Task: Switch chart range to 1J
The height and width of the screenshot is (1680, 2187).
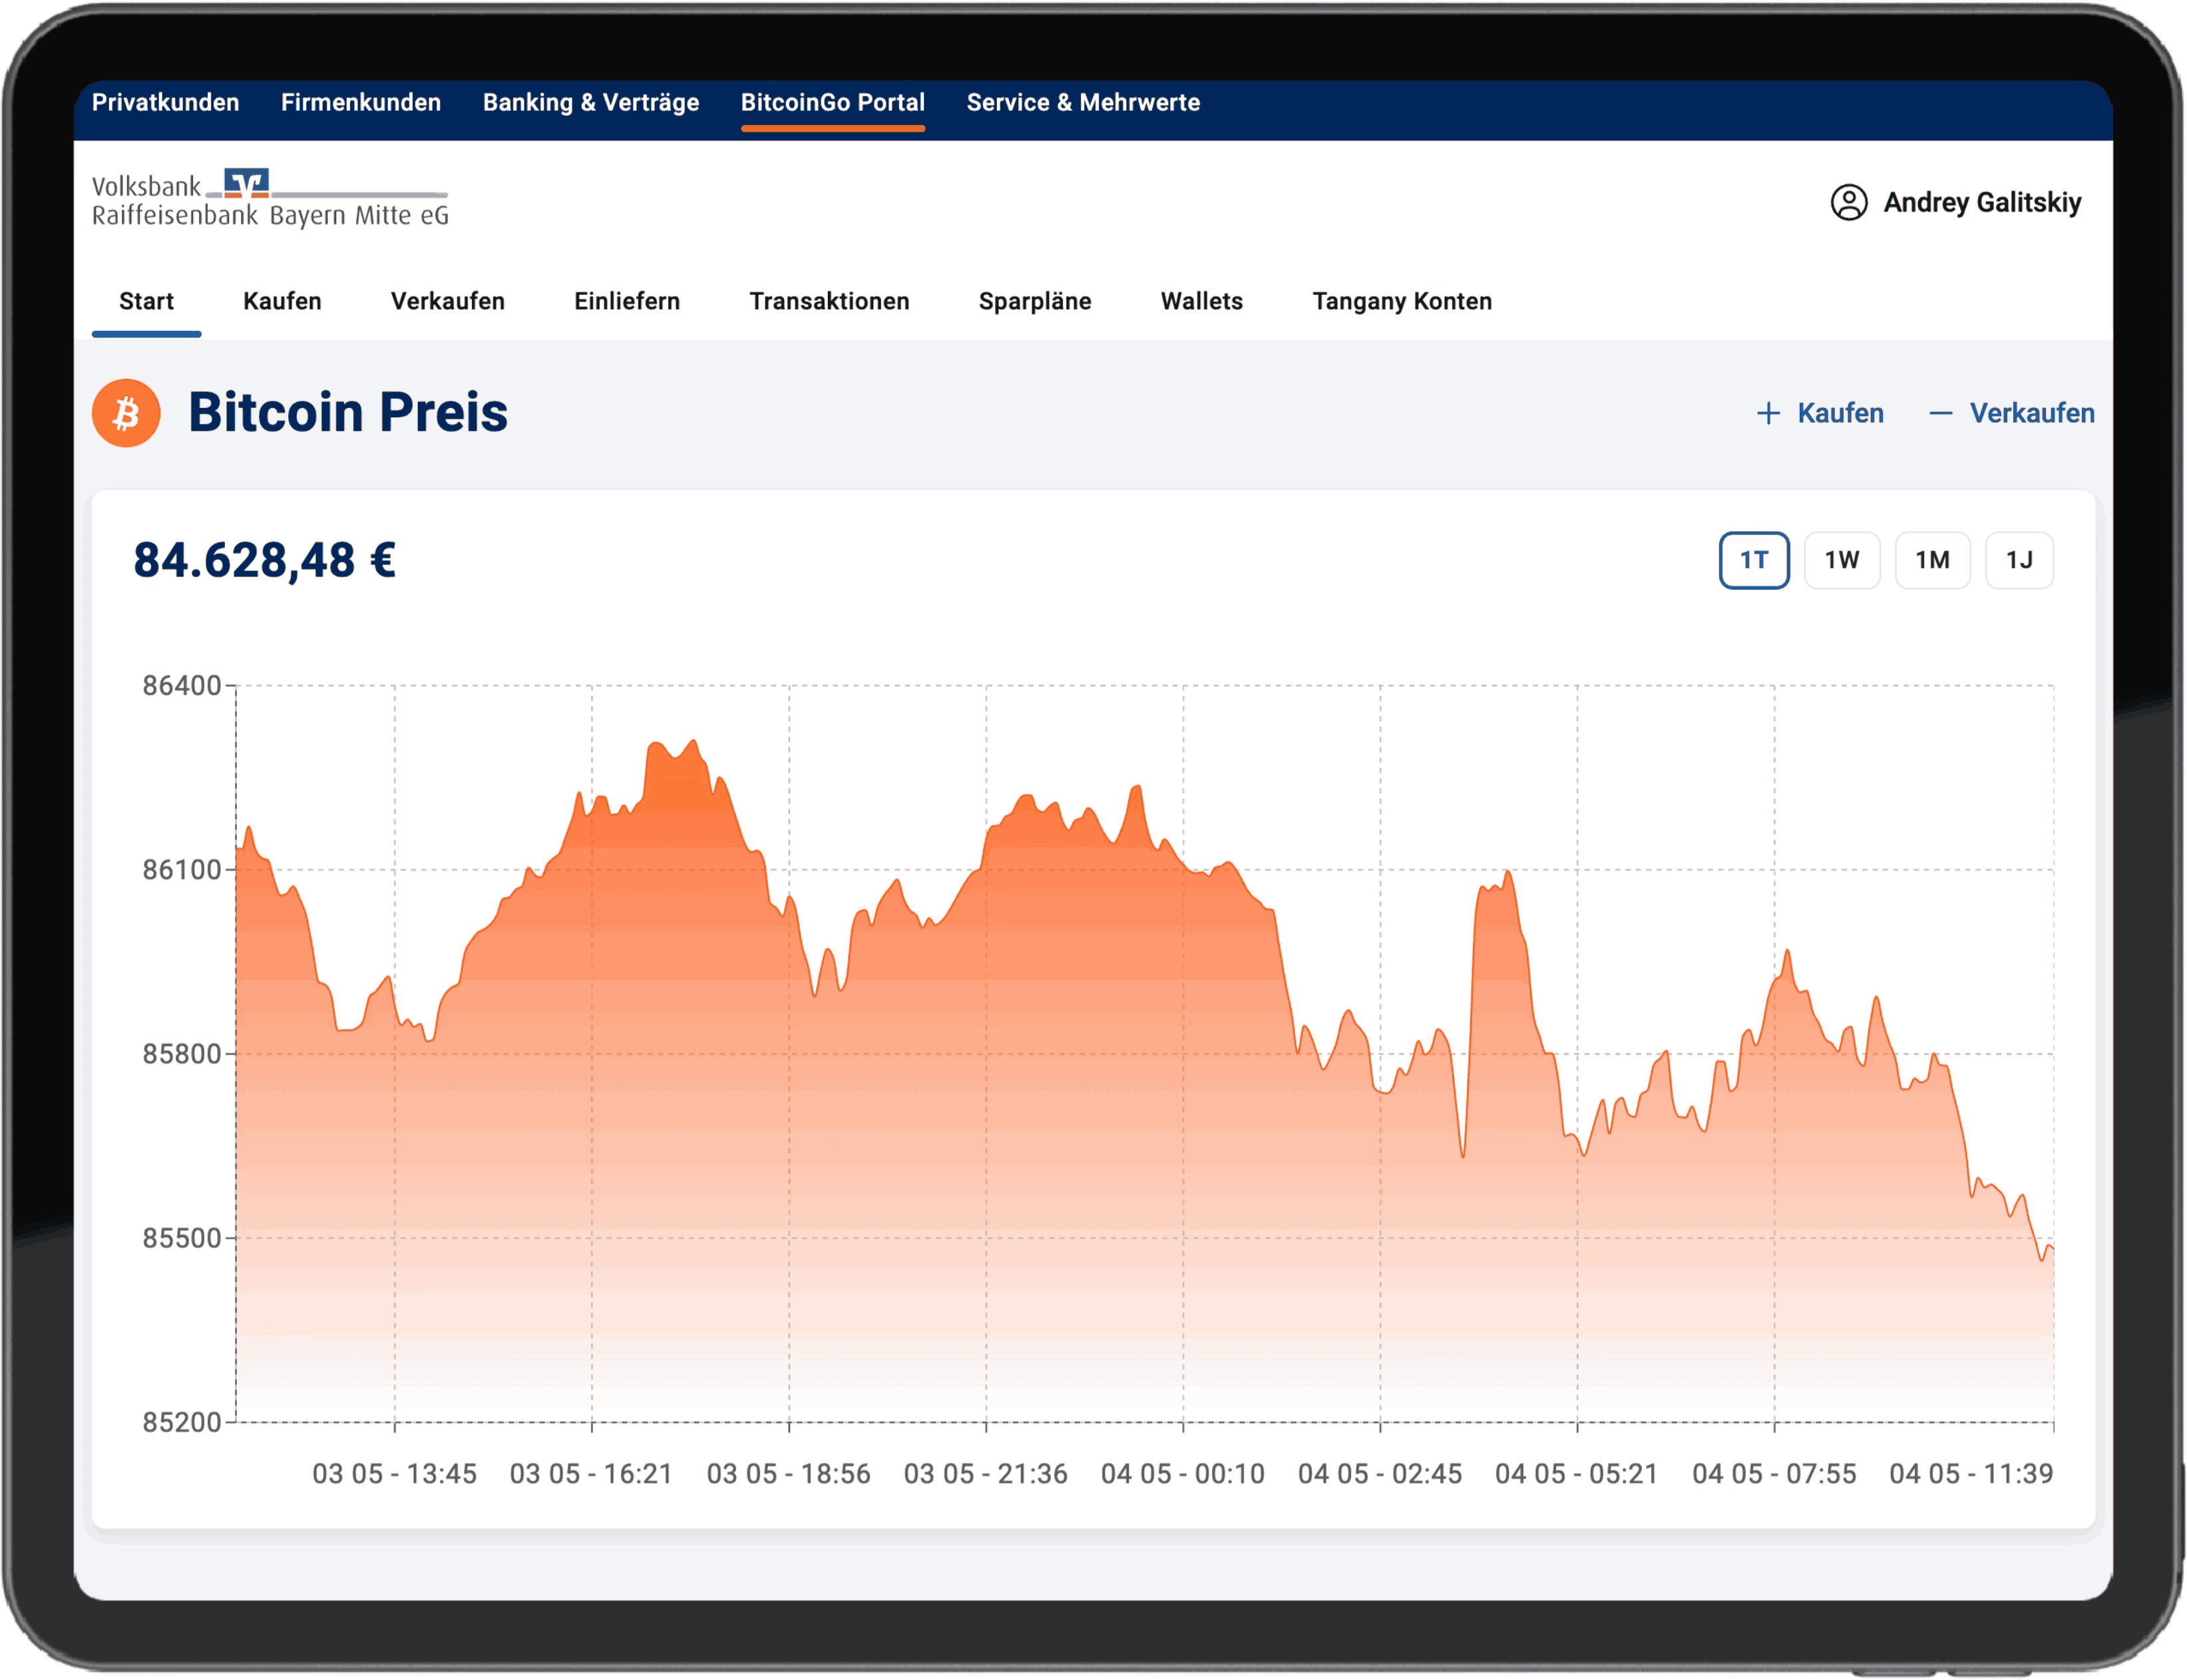Action: click(2018, 560)
